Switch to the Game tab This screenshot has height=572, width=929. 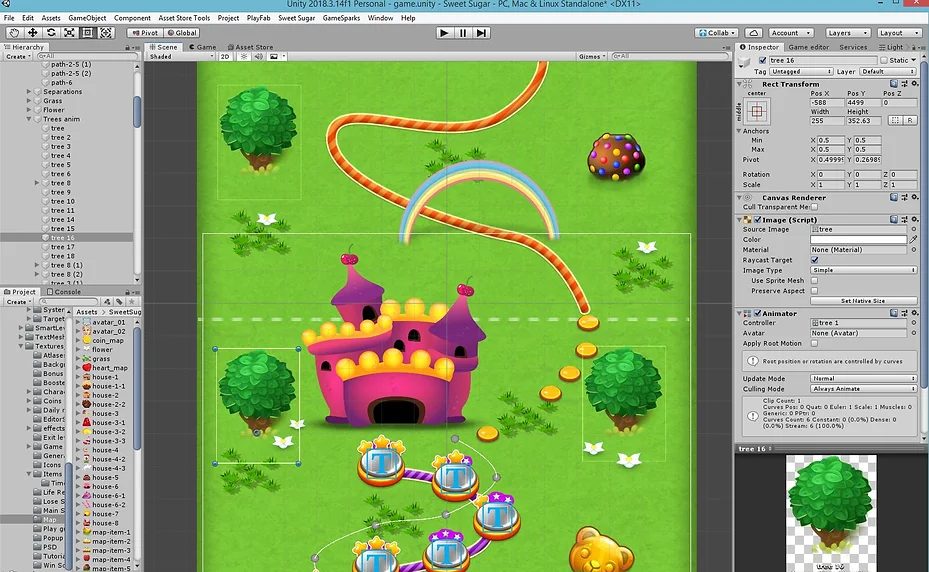coord(203,47)
